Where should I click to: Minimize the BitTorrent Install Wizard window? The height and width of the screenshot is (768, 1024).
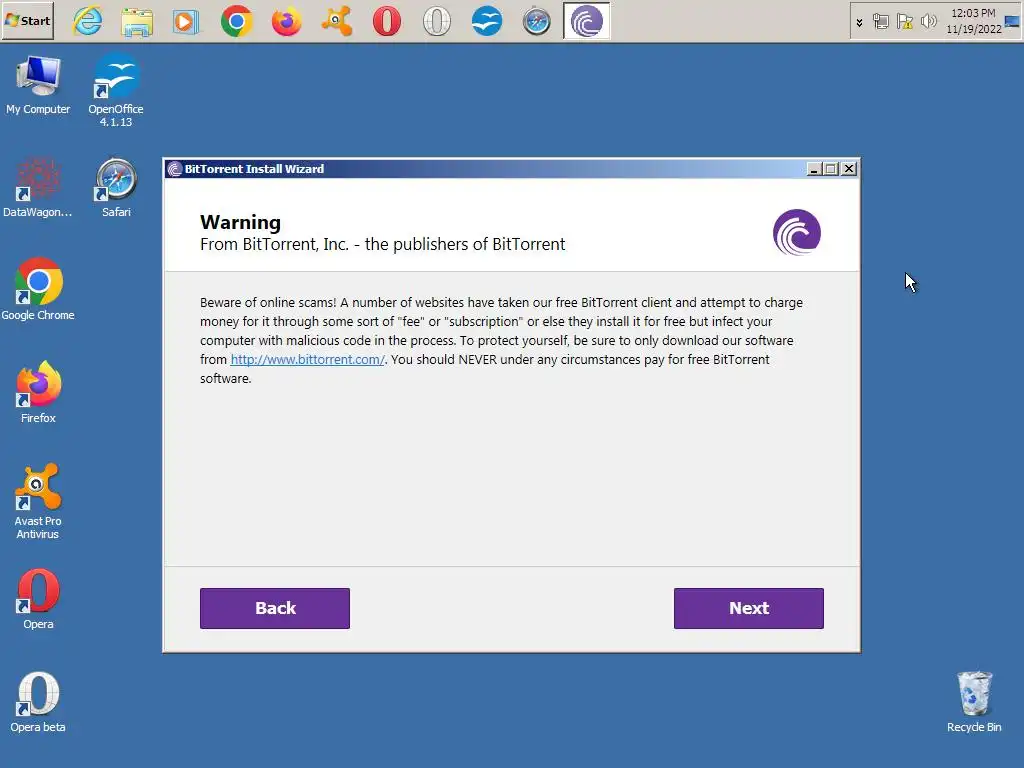[814, 169]
